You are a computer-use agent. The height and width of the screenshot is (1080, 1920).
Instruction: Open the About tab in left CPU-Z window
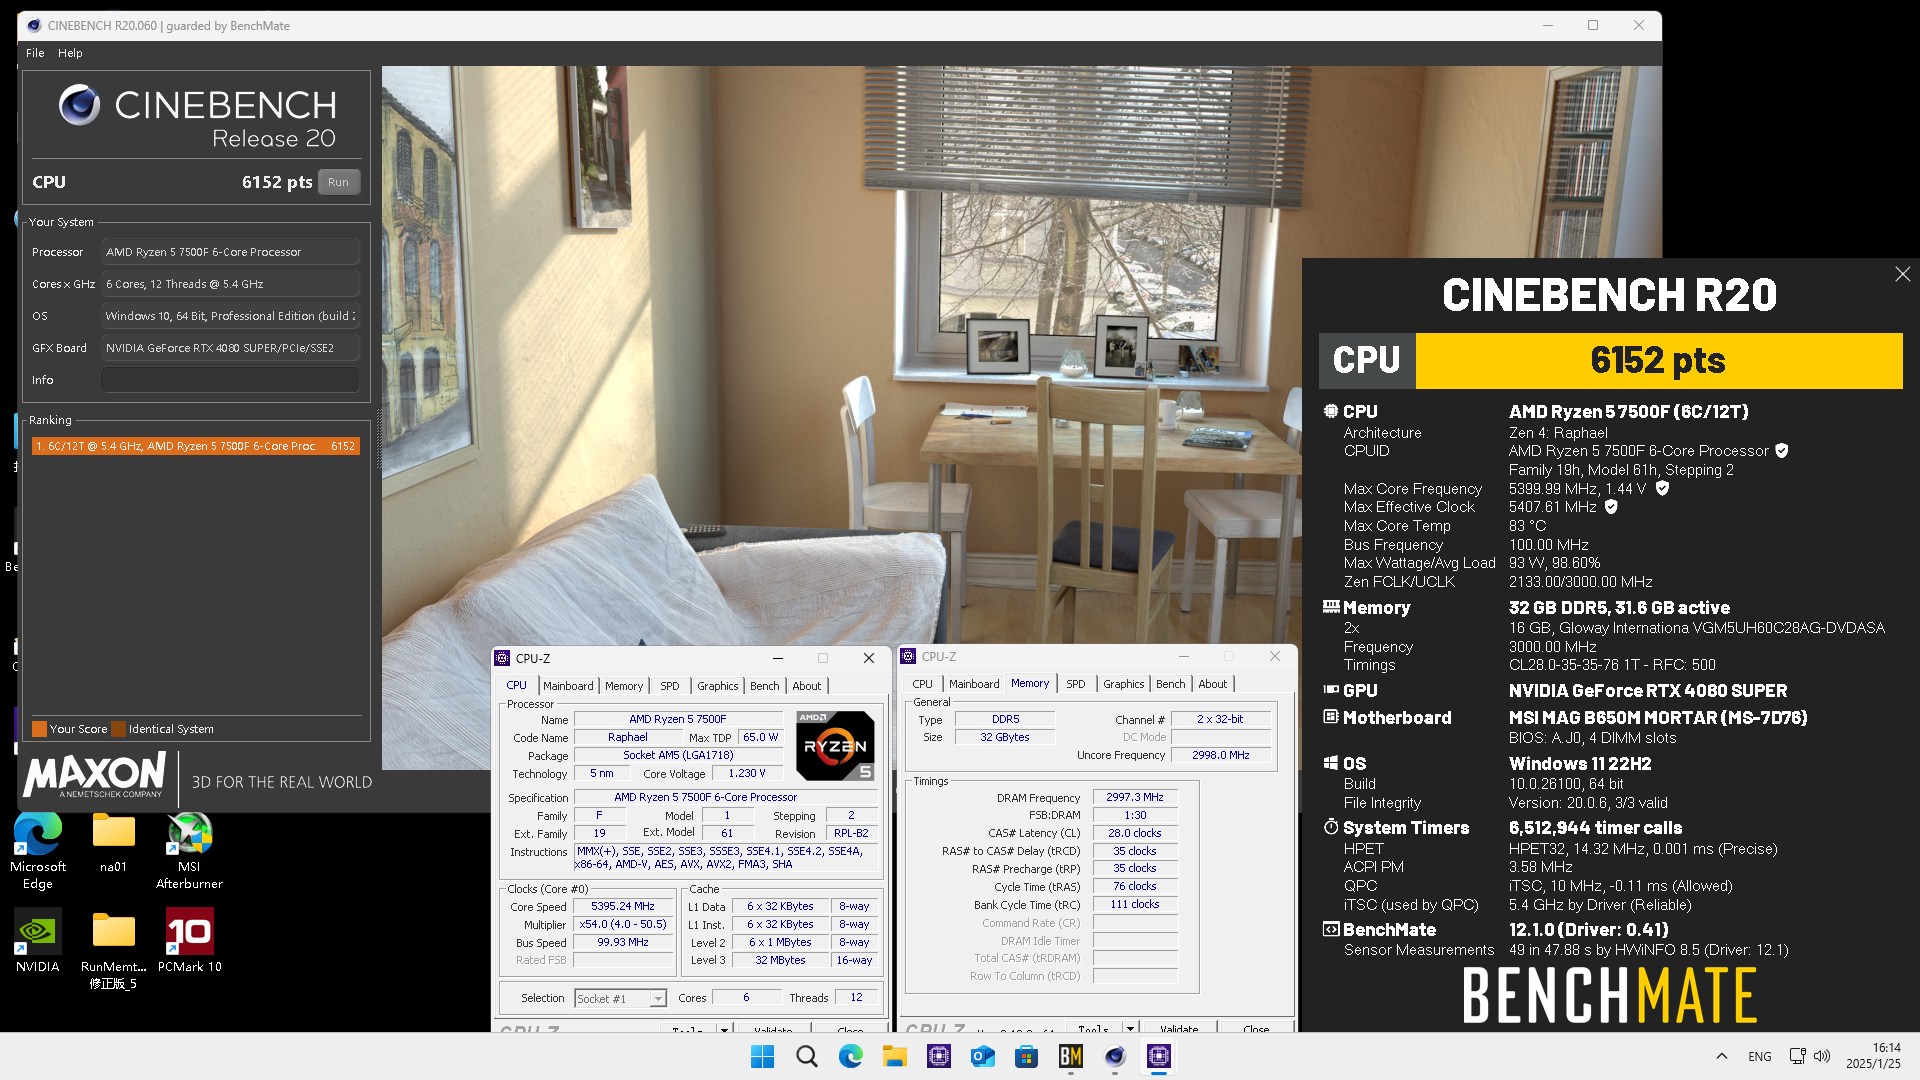coord(807,686)
